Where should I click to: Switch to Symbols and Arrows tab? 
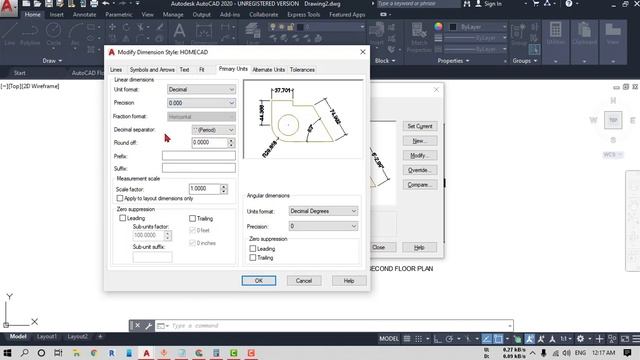152,70
